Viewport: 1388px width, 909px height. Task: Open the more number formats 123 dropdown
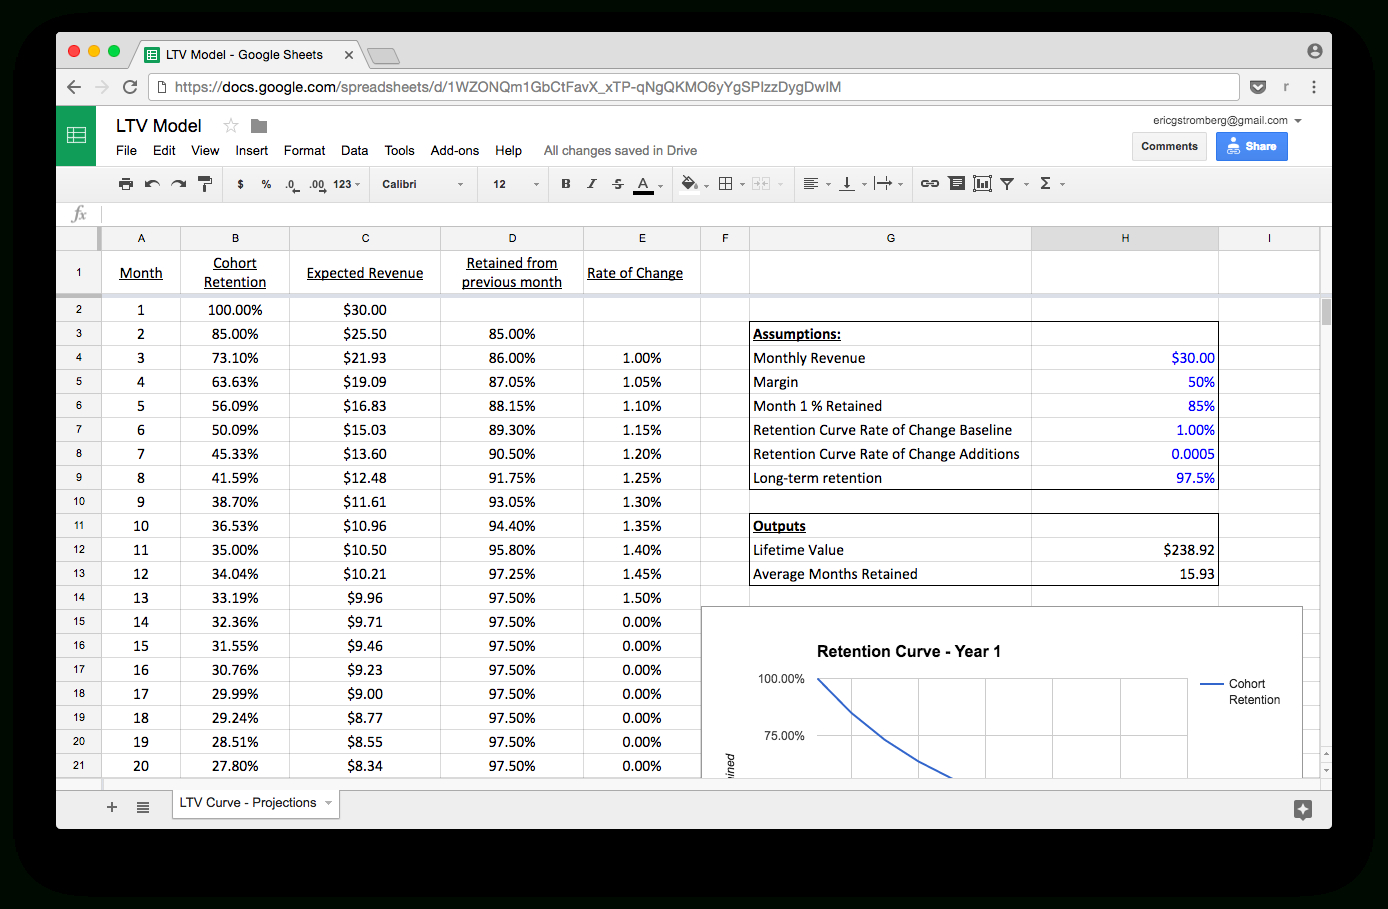(343, 183)
